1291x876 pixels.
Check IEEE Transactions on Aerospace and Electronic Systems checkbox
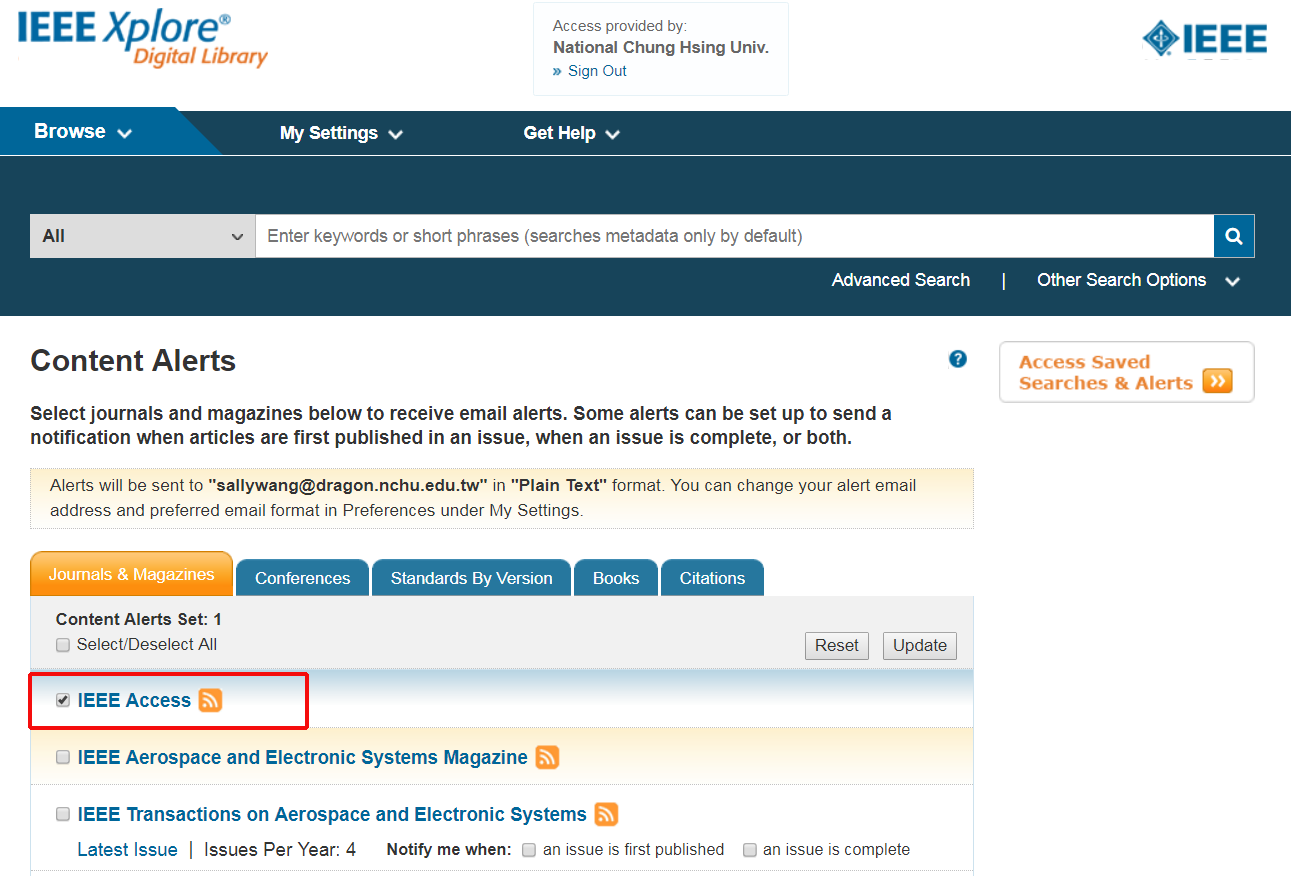coord(63,814)
